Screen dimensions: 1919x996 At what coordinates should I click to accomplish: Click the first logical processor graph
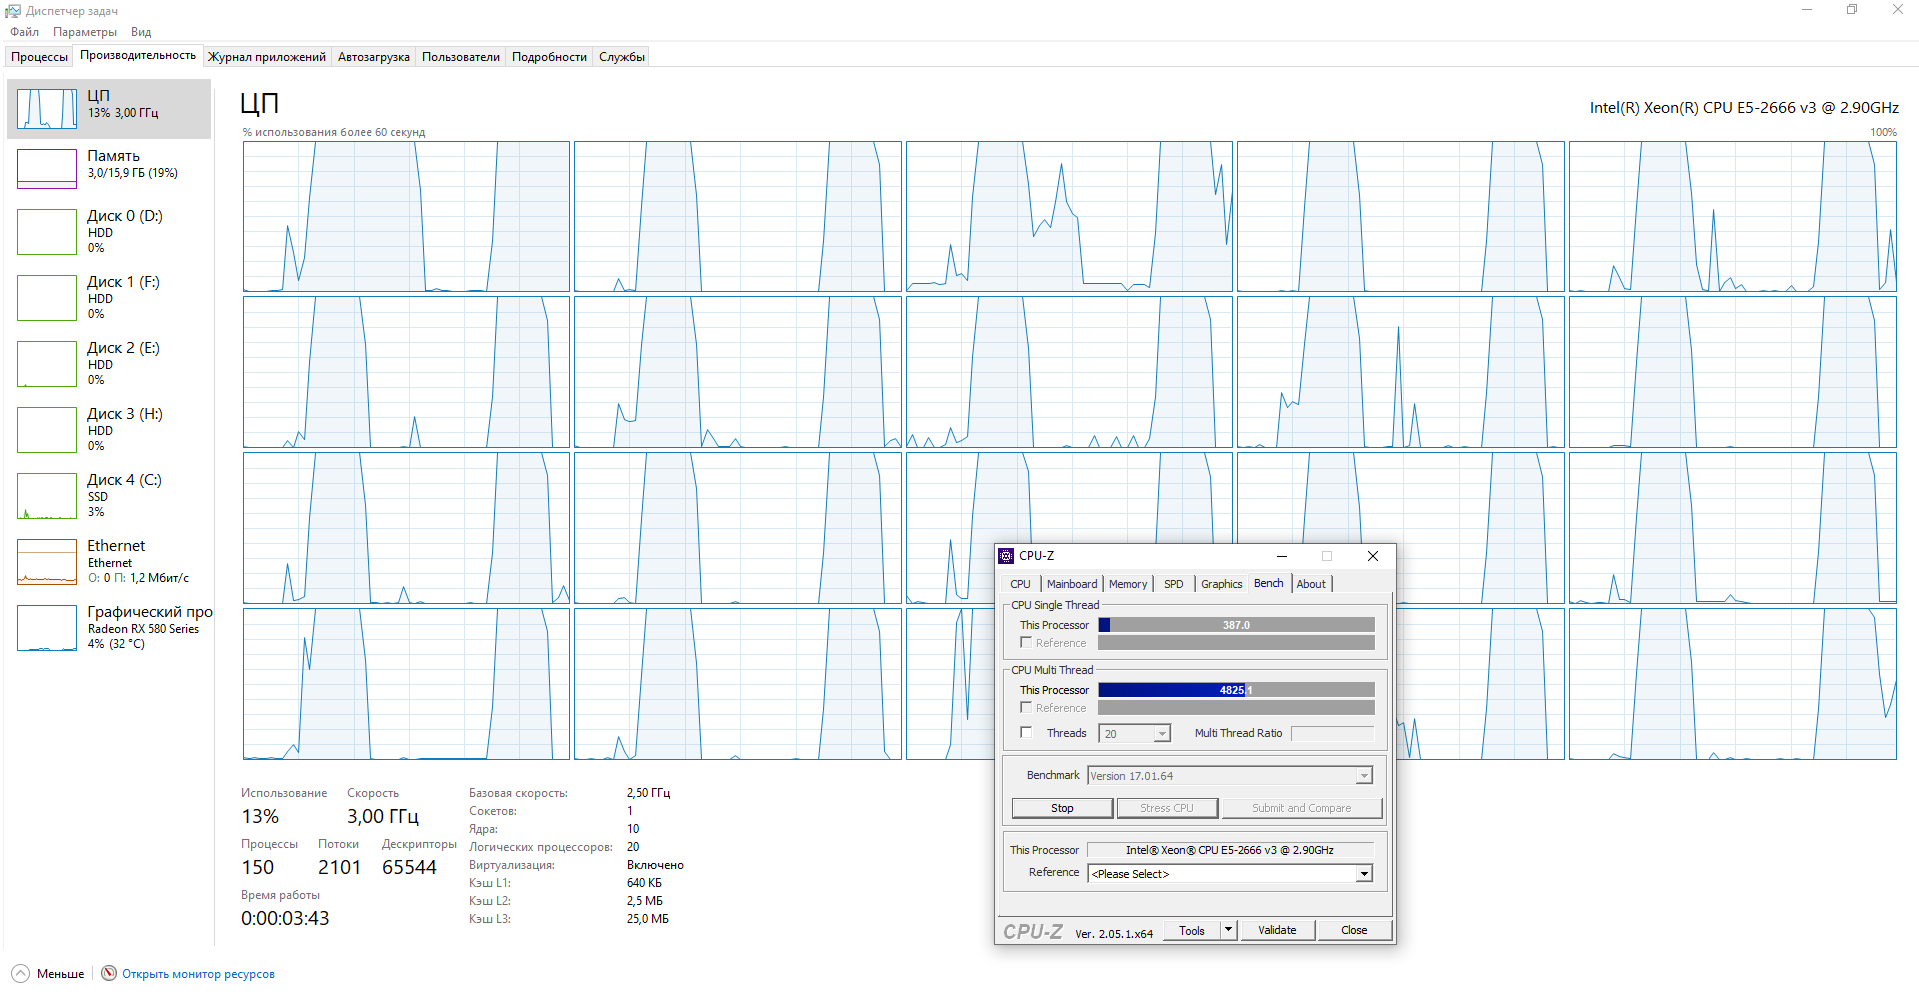click(x=406, y=217)
